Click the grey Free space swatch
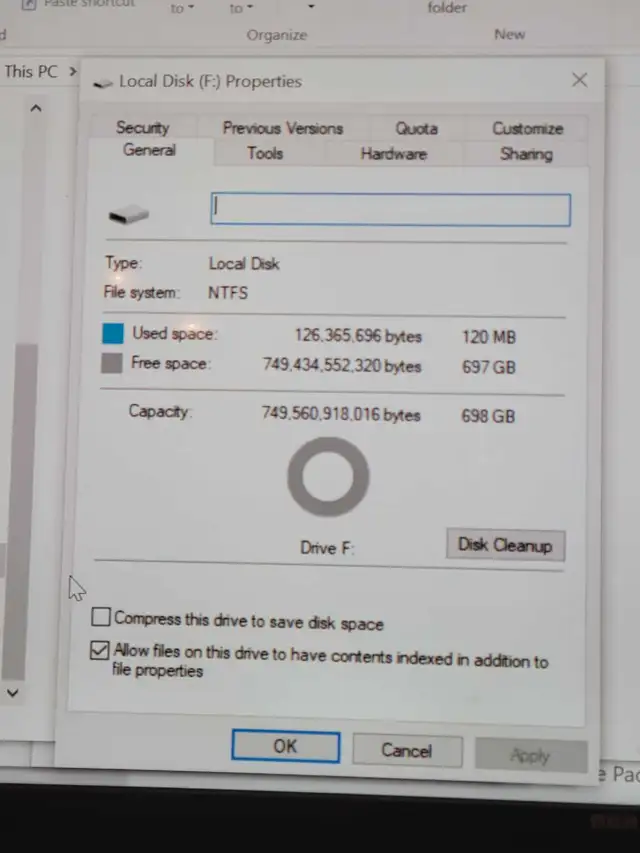This screenshot has width=640, height=853. tap(112, 363)
